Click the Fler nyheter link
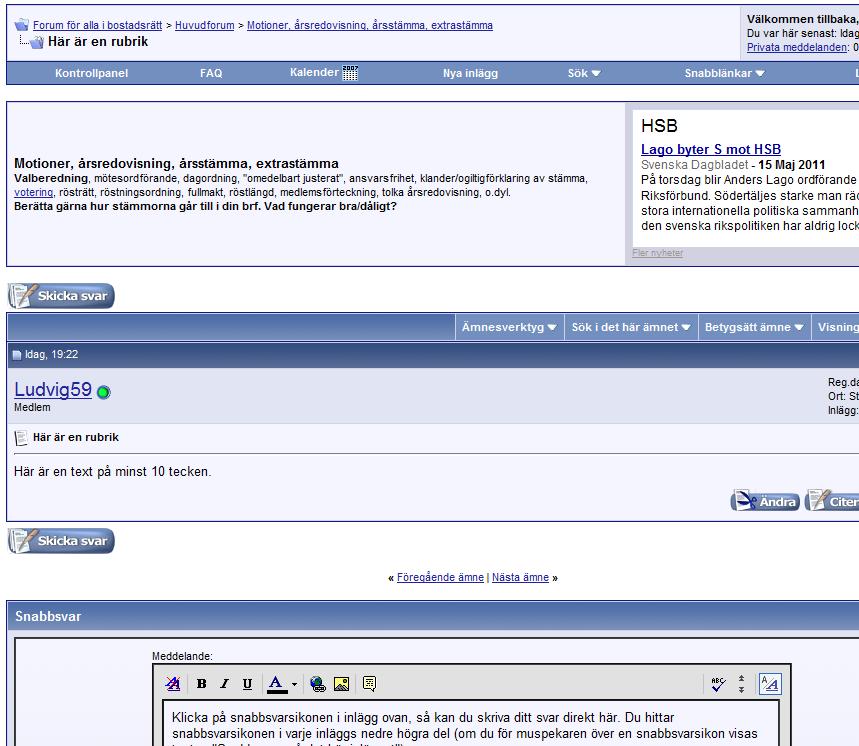The width and height of the screenshot is (859, 746). coord(657,253)
